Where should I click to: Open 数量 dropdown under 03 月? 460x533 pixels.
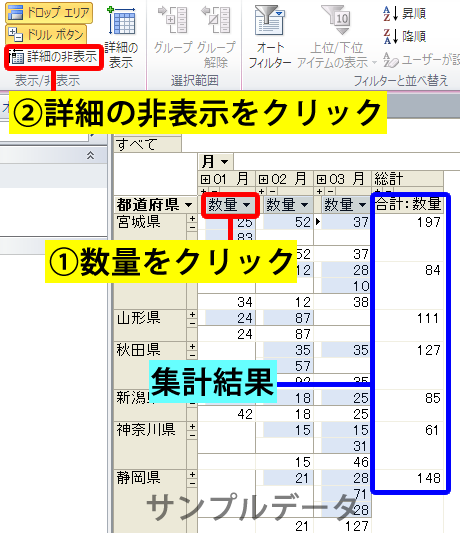(362, 205)
